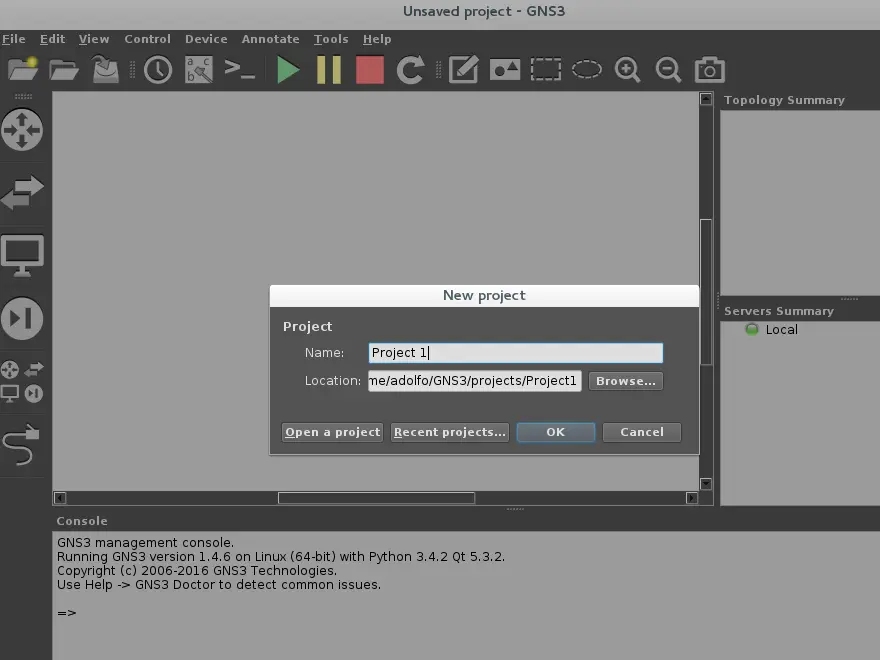Click the Console panel title
Image resolution: width=880 pixels, height=660 pixels.
click(x=82, y=521)
